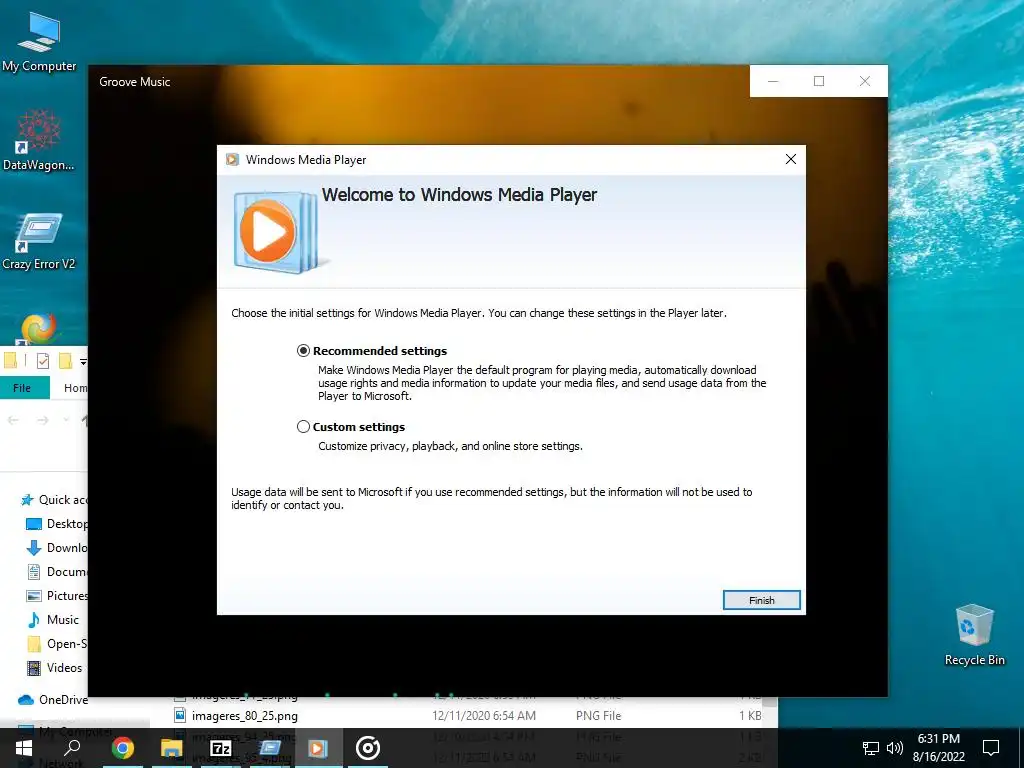Switch to Windows Media Player taskbar icon
Image resolution: width=1024 pixels, height=768 pixels.
click(319, 748)
